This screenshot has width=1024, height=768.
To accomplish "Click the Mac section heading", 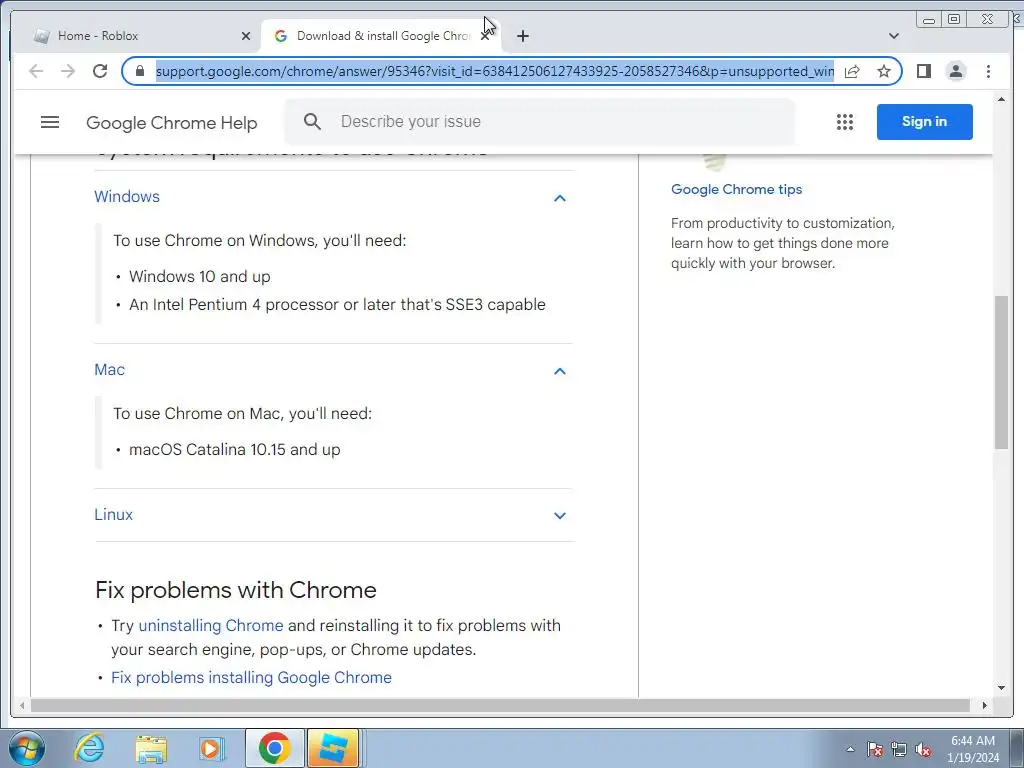I will (109, 370).
